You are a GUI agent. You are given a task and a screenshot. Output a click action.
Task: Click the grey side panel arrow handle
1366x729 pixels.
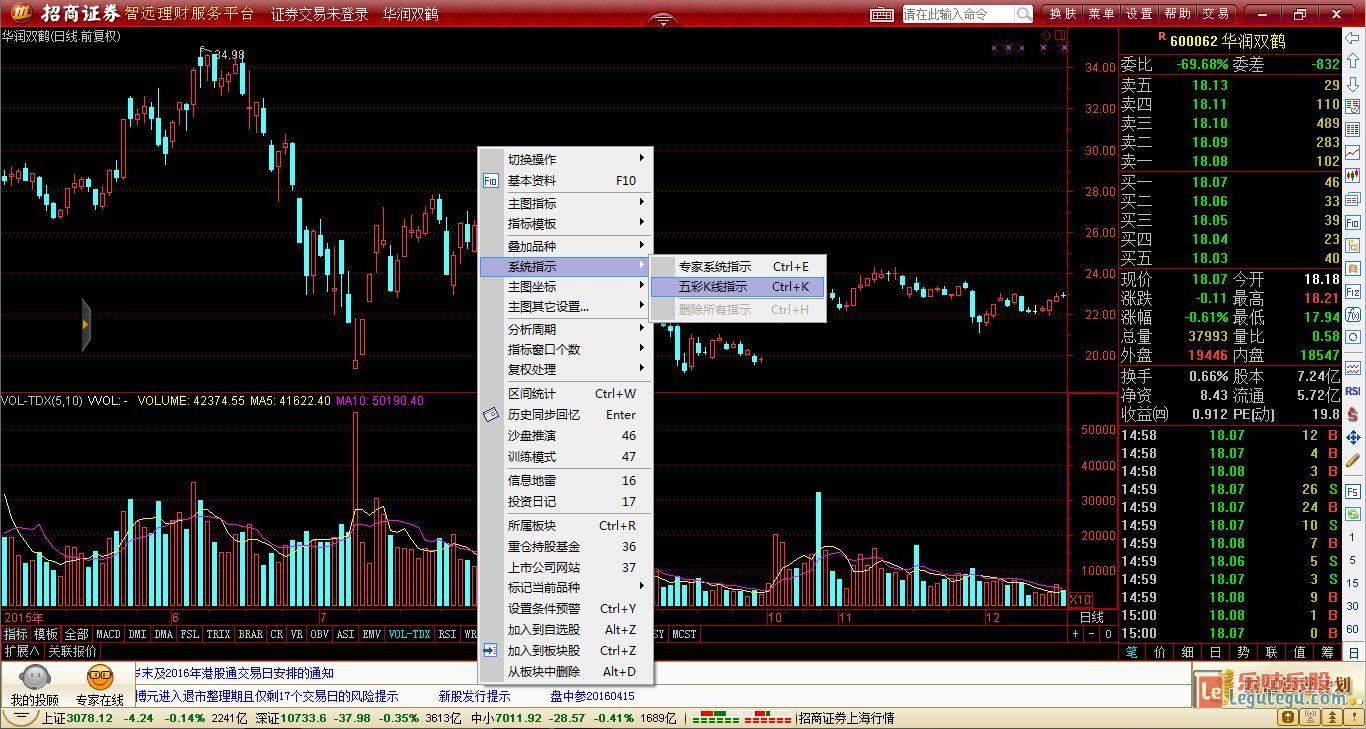tap(86, 325)
